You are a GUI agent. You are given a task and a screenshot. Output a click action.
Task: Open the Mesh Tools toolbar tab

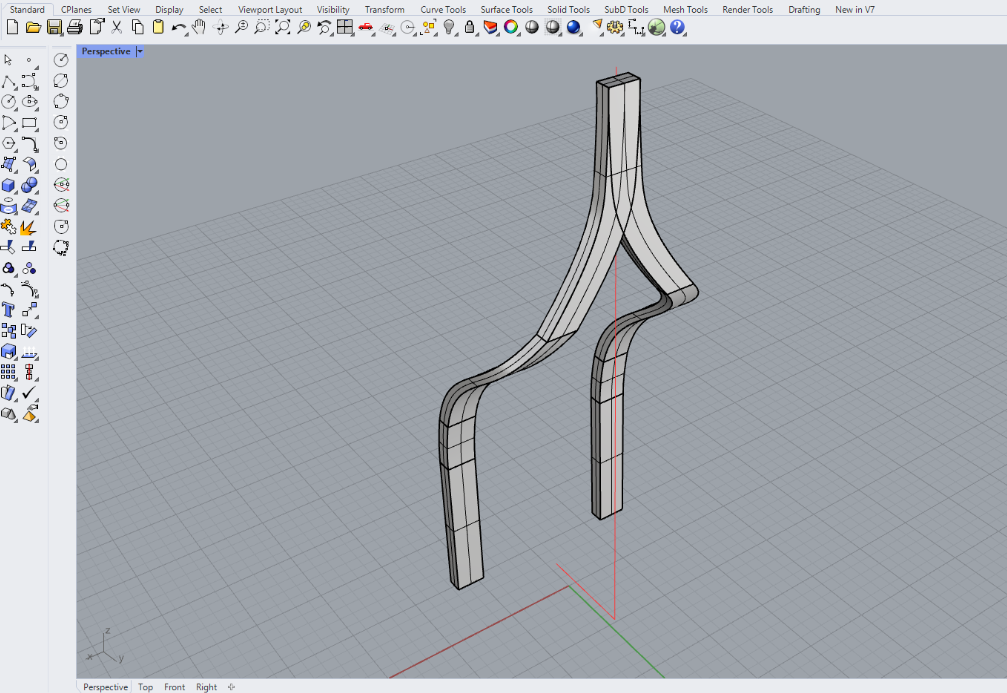(x=685, y=10)
